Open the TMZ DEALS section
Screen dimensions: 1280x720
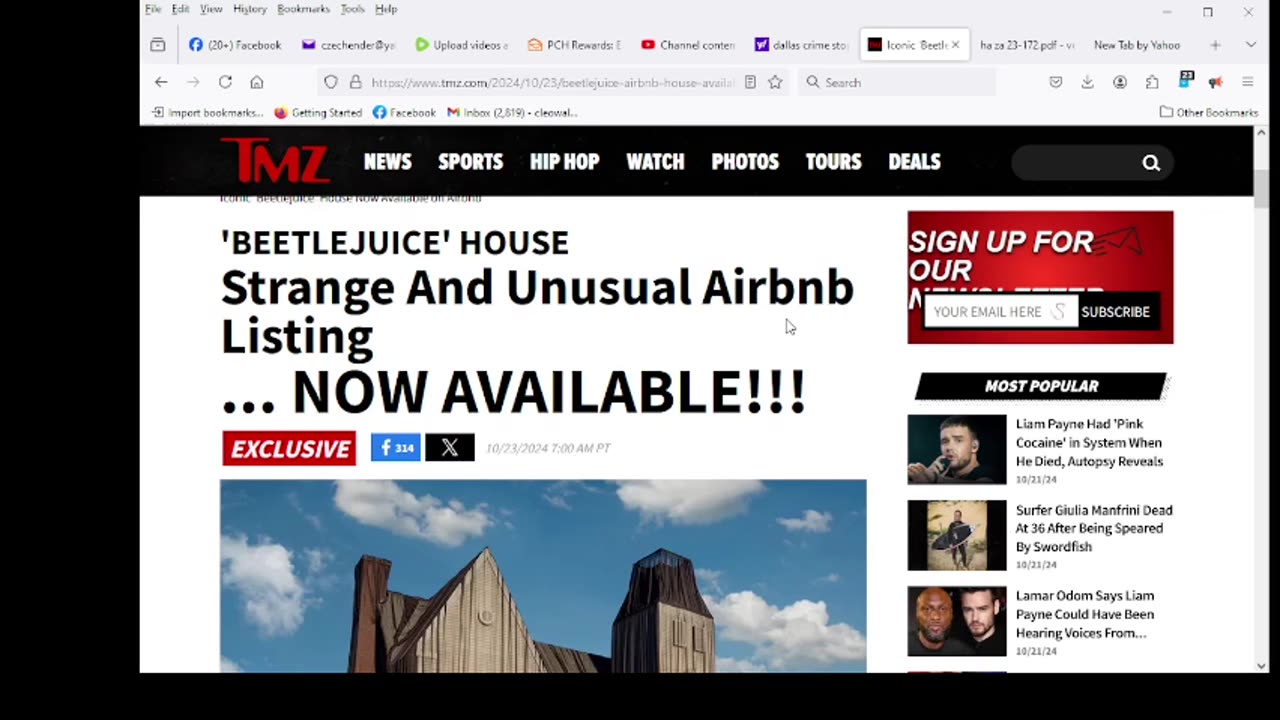[914, 162]
